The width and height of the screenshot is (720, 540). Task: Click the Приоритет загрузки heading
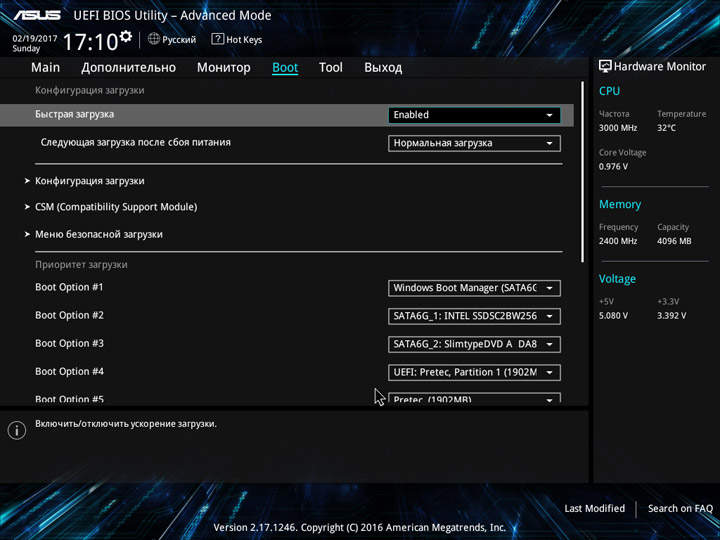tap(81, 264)
